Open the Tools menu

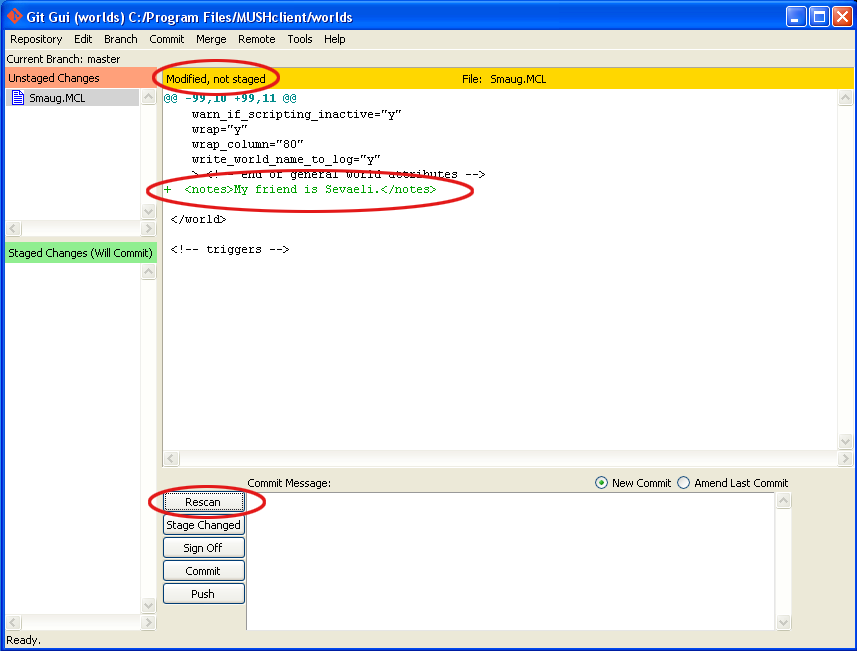tap(300, 39)
